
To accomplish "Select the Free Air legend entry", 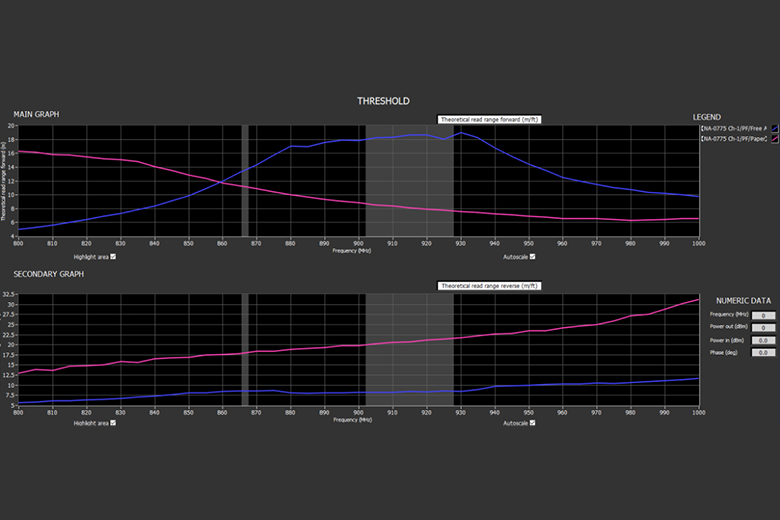I will 734,128.
